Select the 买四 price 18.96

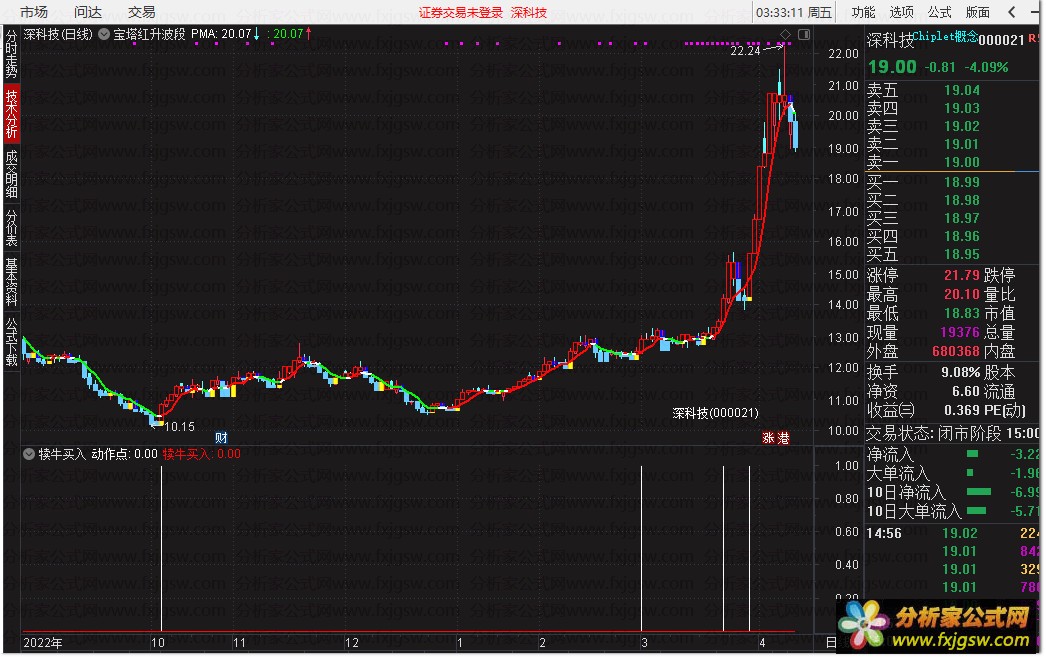click(961, 236)
